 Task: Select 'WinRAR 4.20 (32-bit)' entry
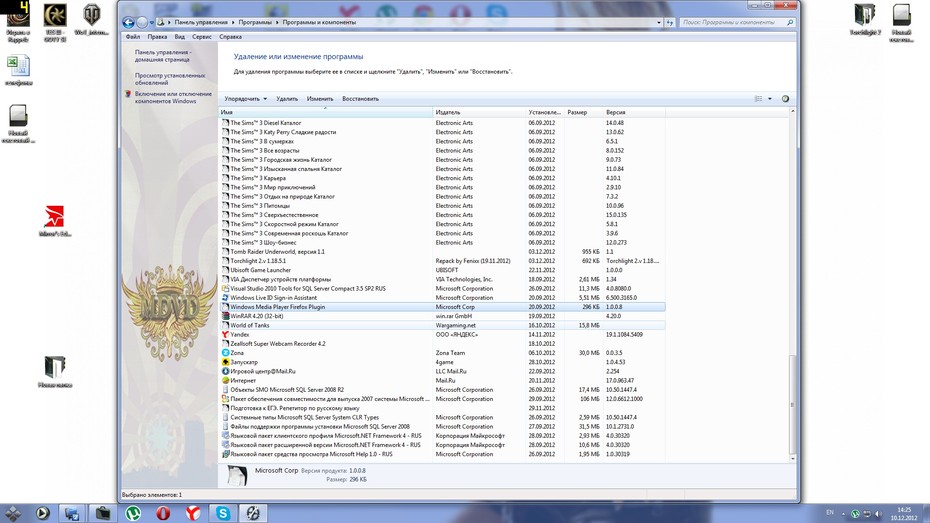tap(442, 316)
